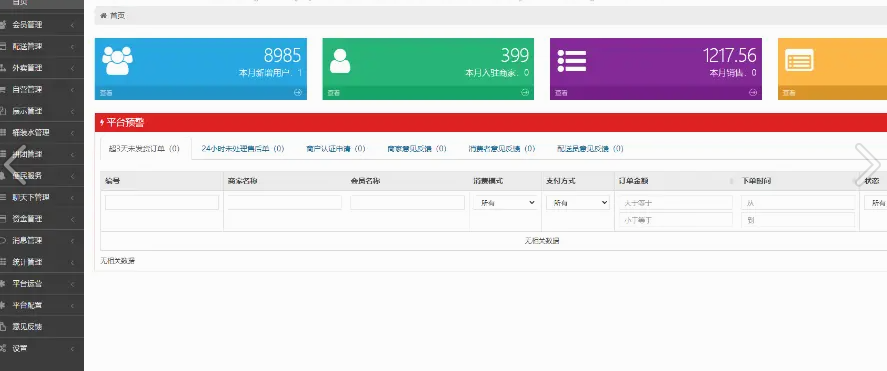Click the 下单时间 column header
This screenshot has width=887, height=371.
[x=798, y=181]
